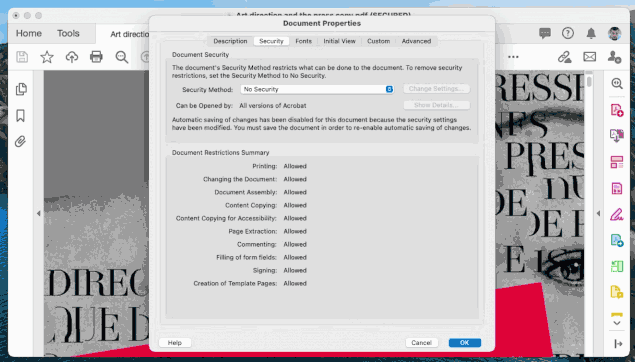Screen dimensions: 635x362
Task: Open the notifications bell
Action: (x=591, y=33)
